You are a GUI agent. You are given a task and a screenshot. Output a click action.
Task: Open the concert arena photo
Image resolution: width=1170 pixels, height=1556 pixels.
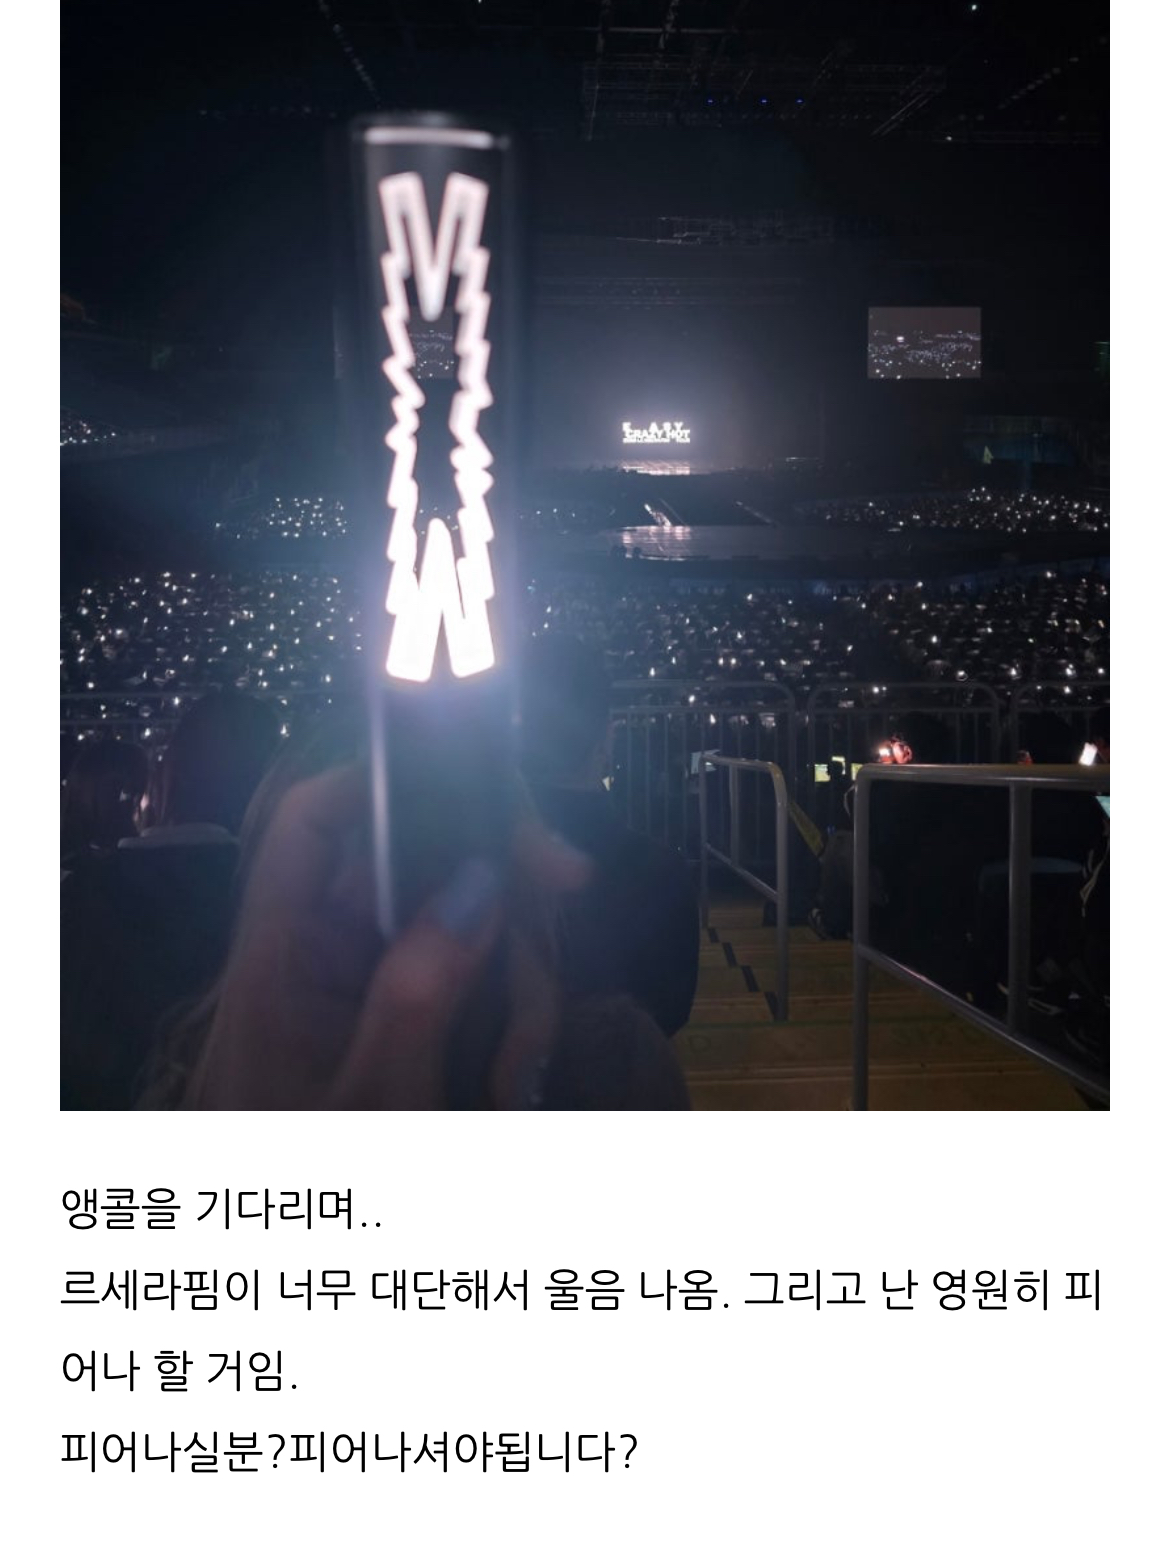(x=585, y=555)
